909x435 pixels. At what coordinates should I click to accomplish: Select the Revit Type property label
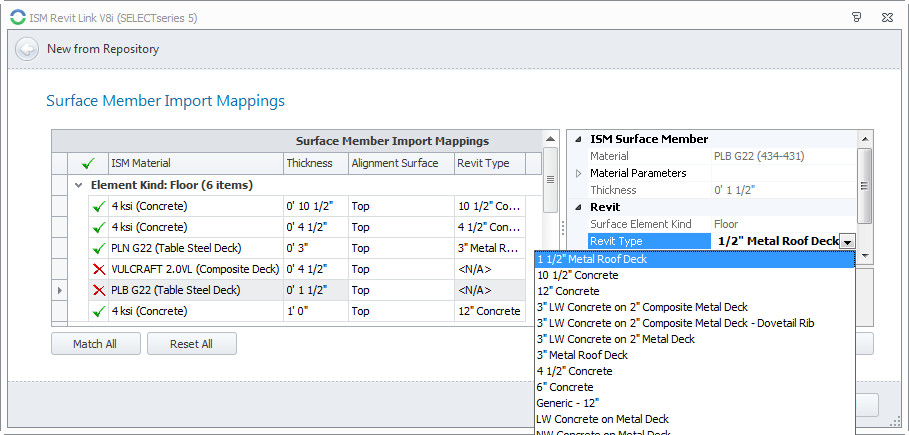tap(649, 241)
